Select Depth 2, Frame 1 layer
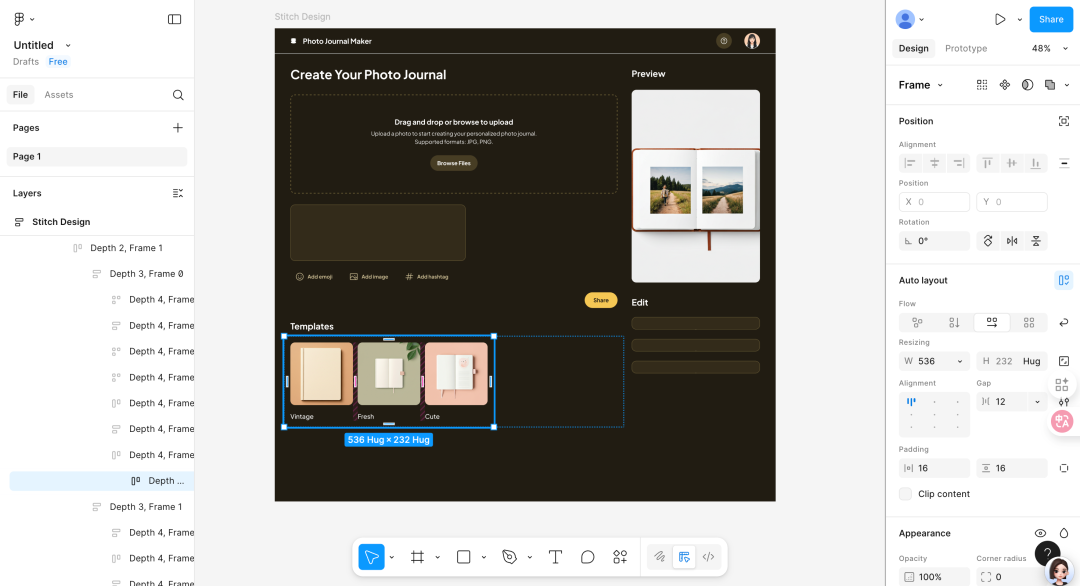 pos(126,248)
